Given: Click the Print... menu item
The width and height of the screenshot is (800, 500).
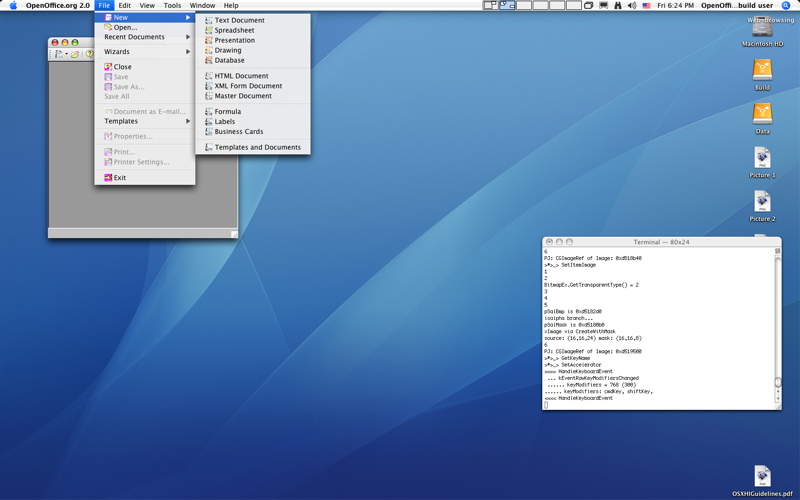Looking at the screenshot, I should 144,152.
